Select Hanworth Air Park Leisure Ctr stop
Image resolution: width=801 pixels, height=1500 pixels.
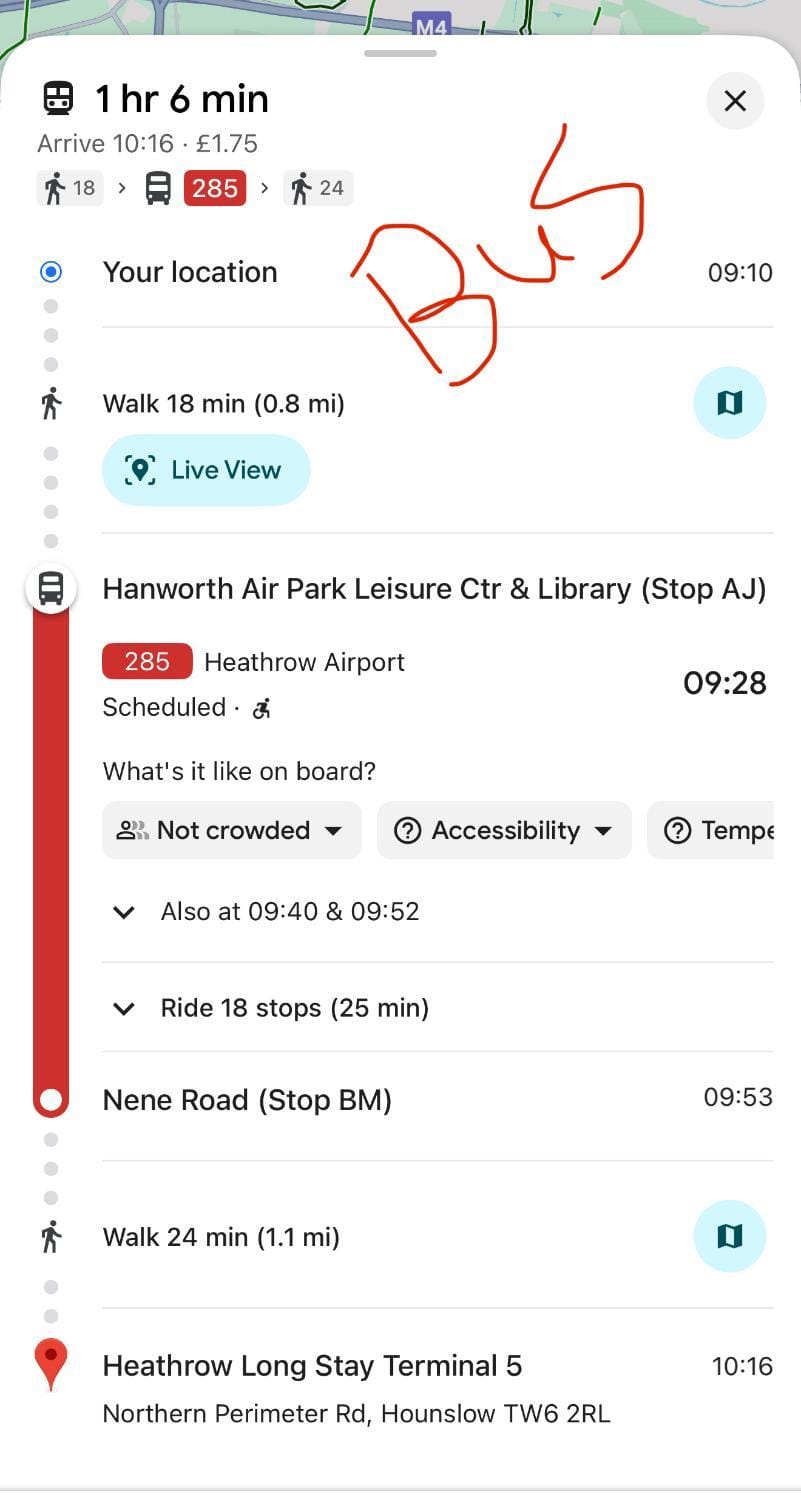point(434,589)
